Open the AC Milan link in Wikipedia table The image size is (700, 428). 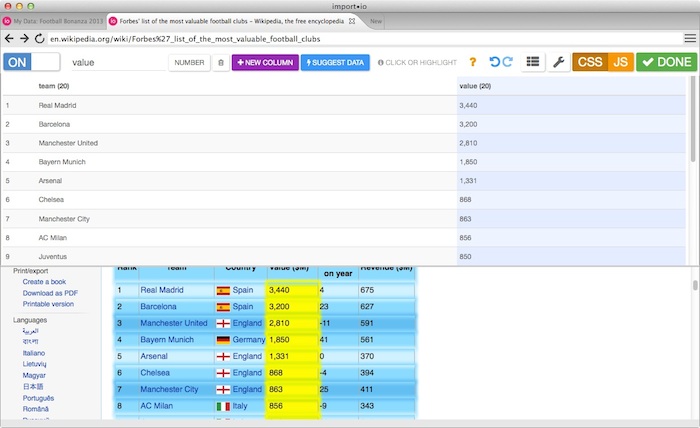[x=156, y=406]
